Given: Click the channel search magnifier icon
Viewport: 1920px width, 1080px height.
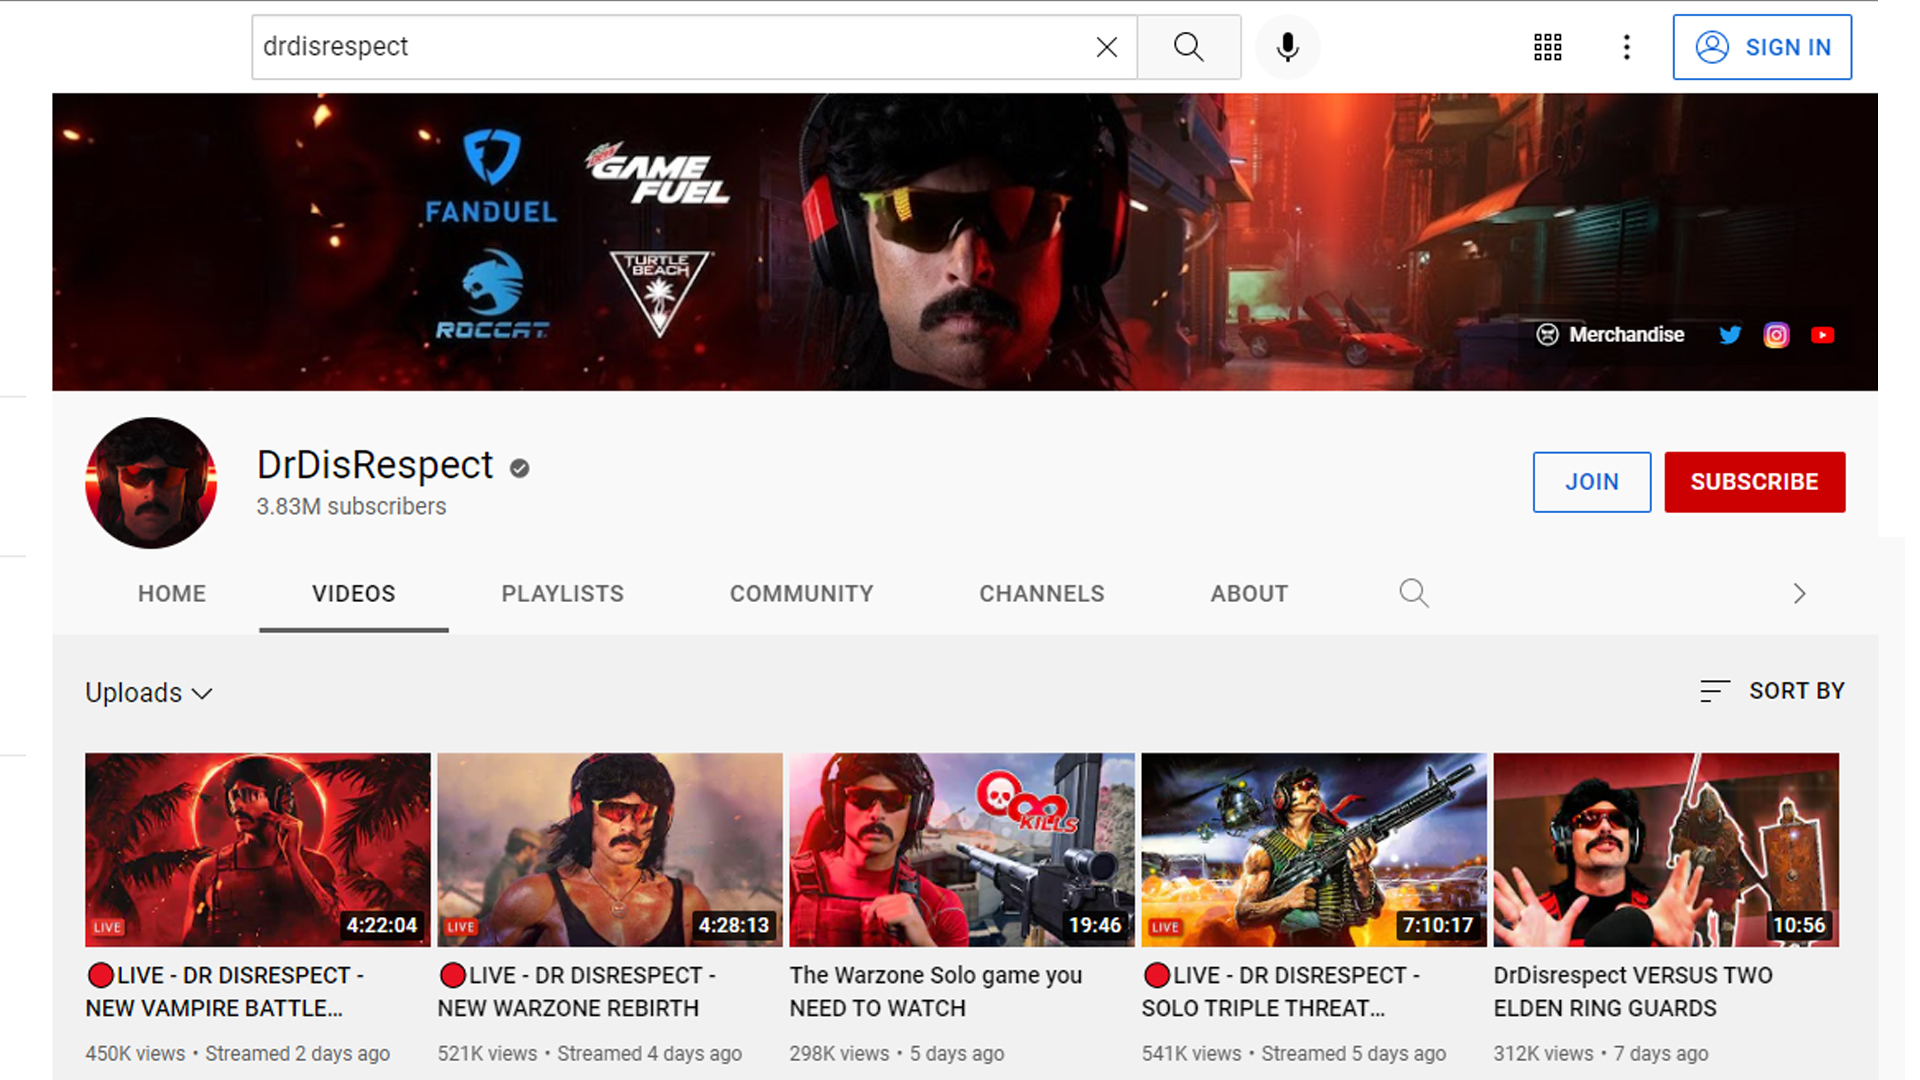Looking at the screenshot, I should pos(1413,593).
